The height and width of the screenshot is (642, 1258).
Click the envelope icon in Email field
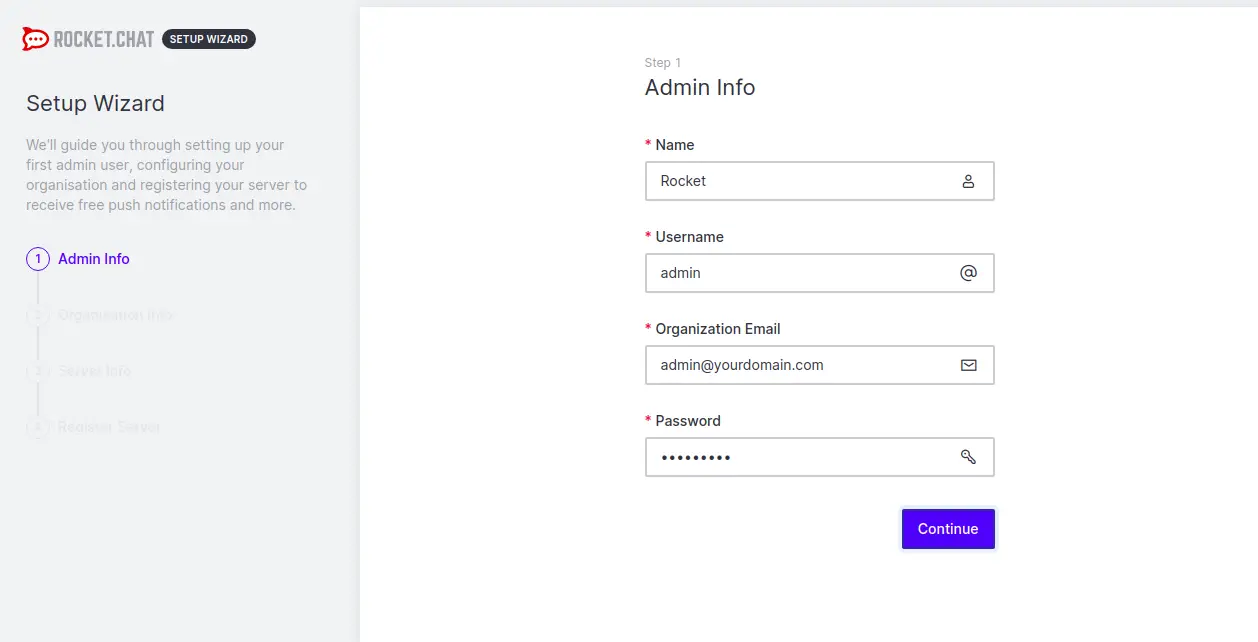coord(968,365)
